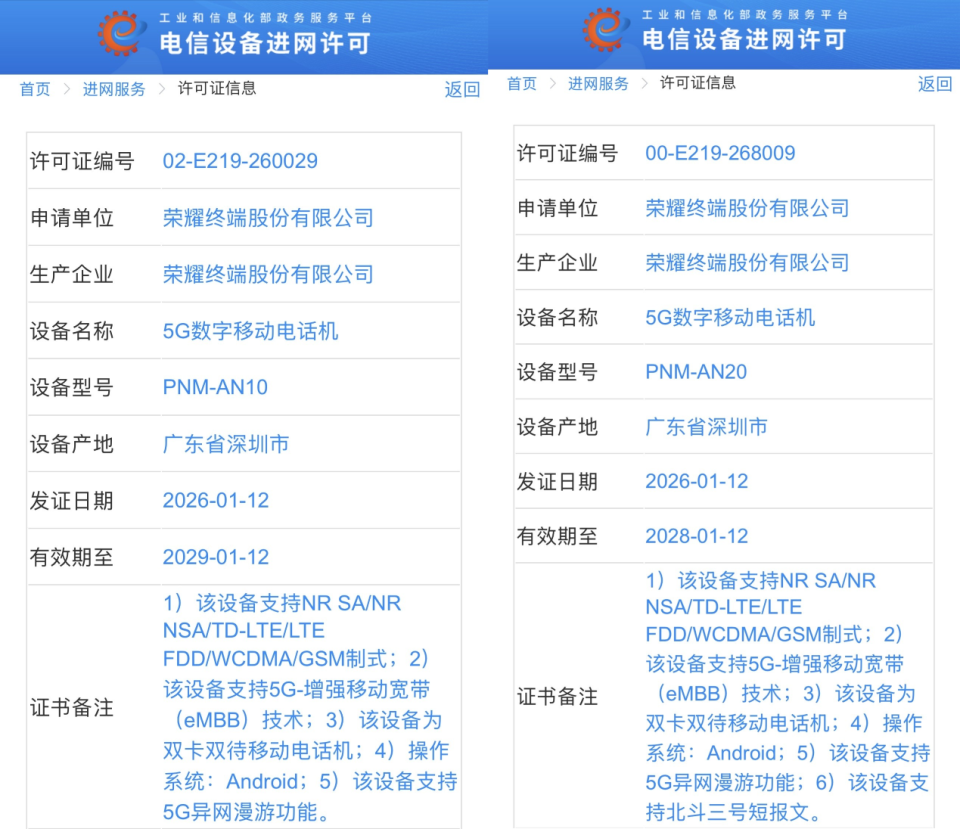Click remark text mentioning 北斗三号短报文
This screenshot has height=829, width=960.
click(x=788, y=696)
